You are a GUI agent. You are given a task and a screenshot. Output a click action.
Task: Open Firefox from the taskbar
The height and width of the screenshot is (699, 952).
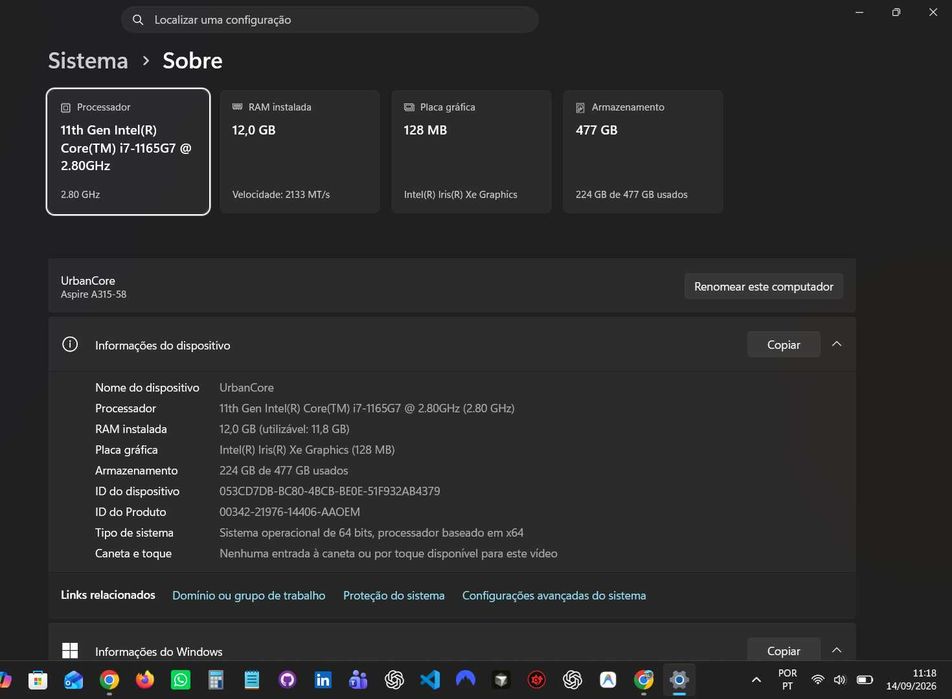click(x=144, y=680)
